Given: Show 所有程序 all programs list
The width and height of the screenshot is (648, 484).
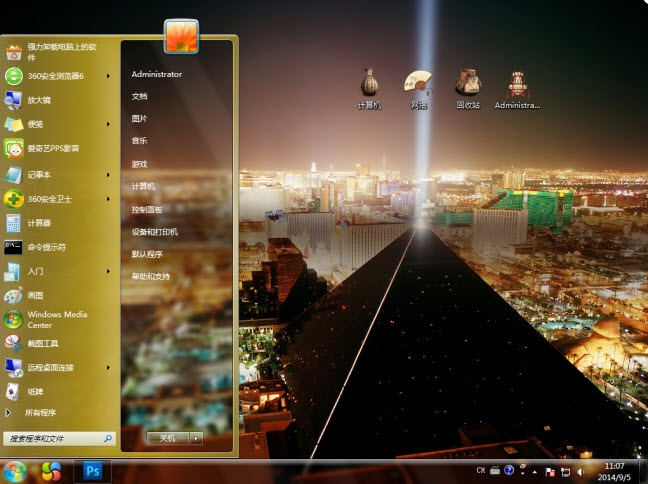Looking at the screenshot, I should (x=42, y=412).
